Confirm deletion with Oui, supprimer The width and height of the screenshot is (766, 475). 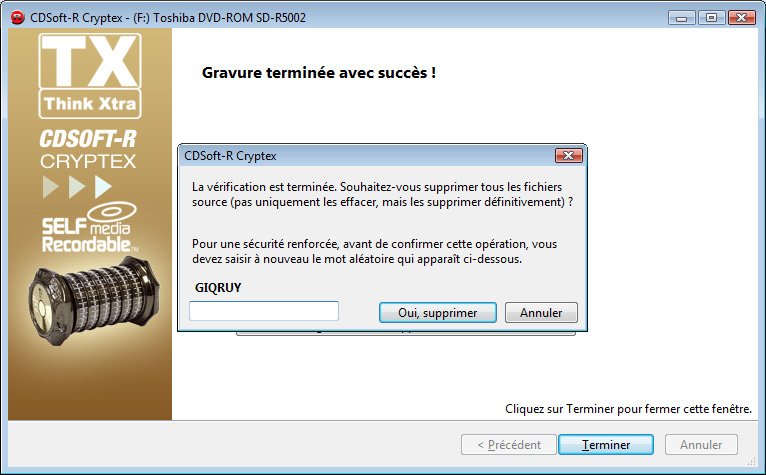coord(438,313)
